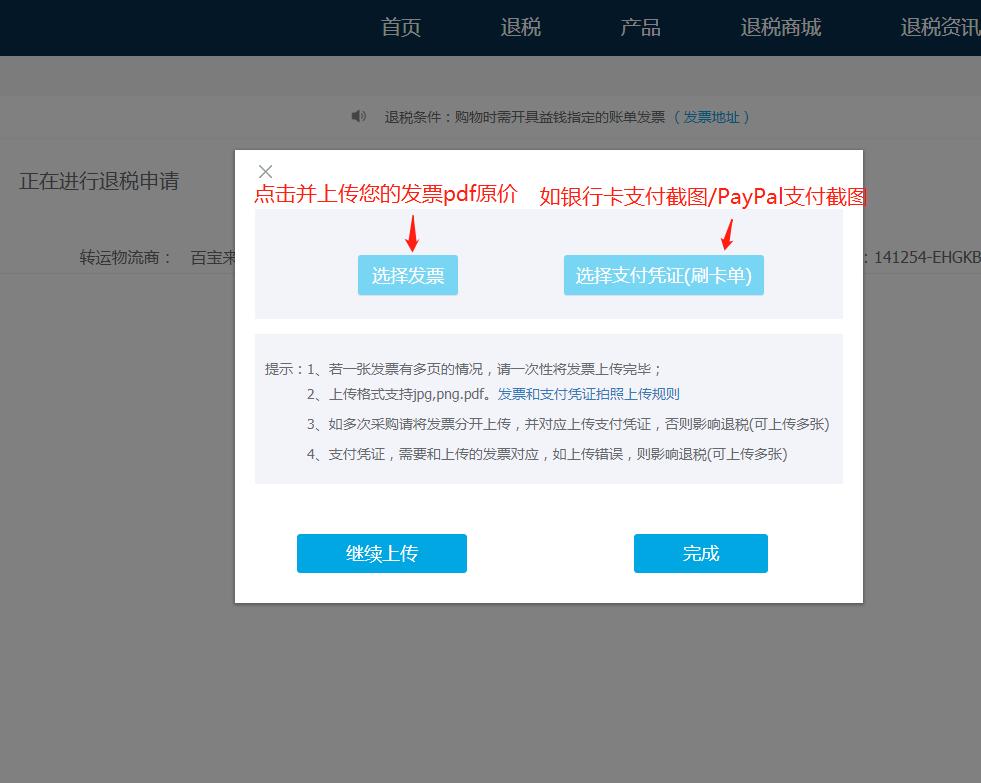
Task: Close the upload dialog with the X
Action: (265, 171)
